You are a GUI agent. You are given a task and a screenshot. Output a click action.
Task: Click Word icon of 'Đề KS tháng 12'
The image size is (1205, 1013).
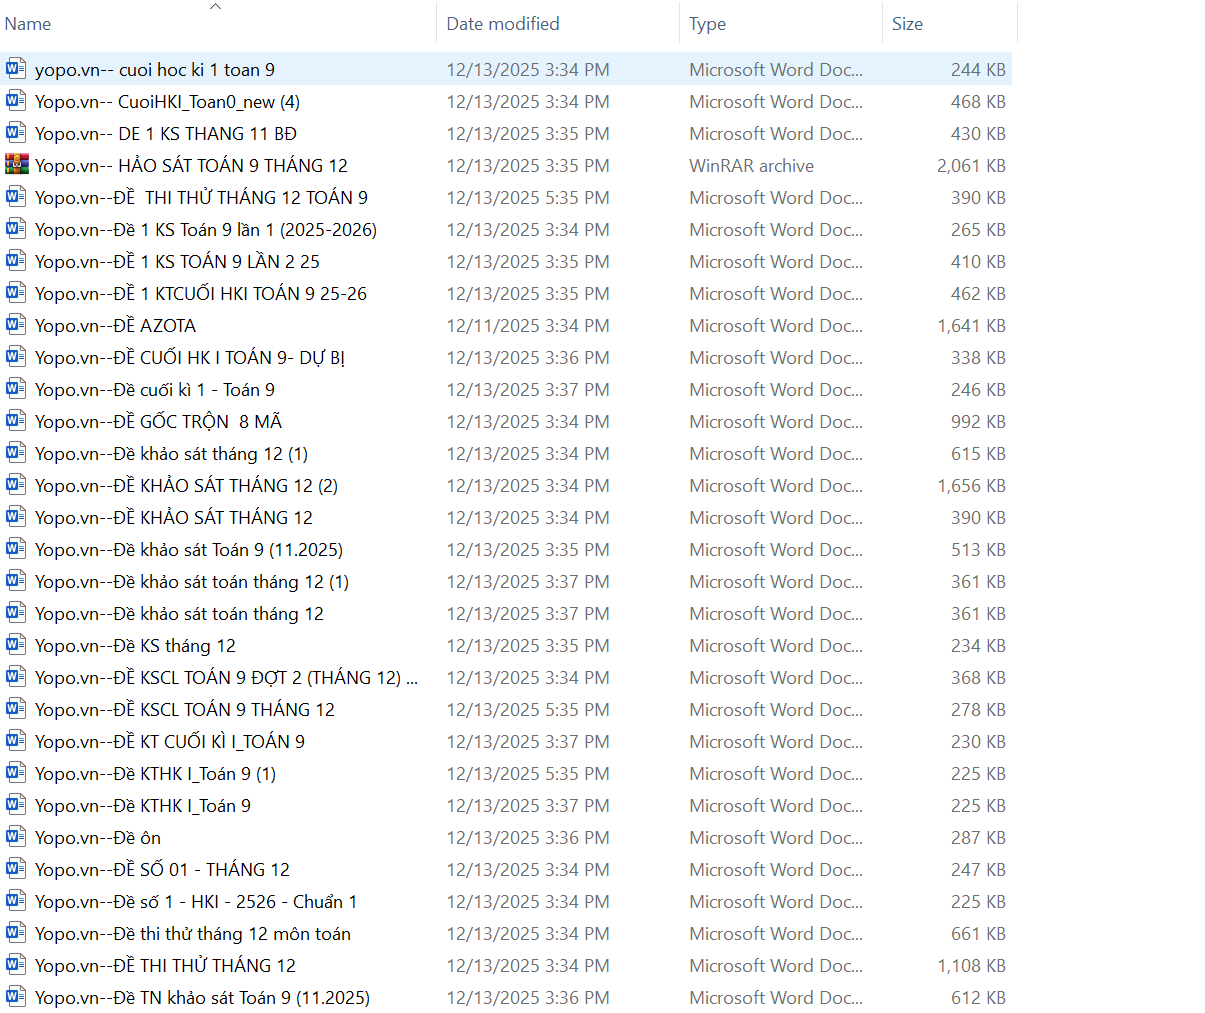click(16, 645)
